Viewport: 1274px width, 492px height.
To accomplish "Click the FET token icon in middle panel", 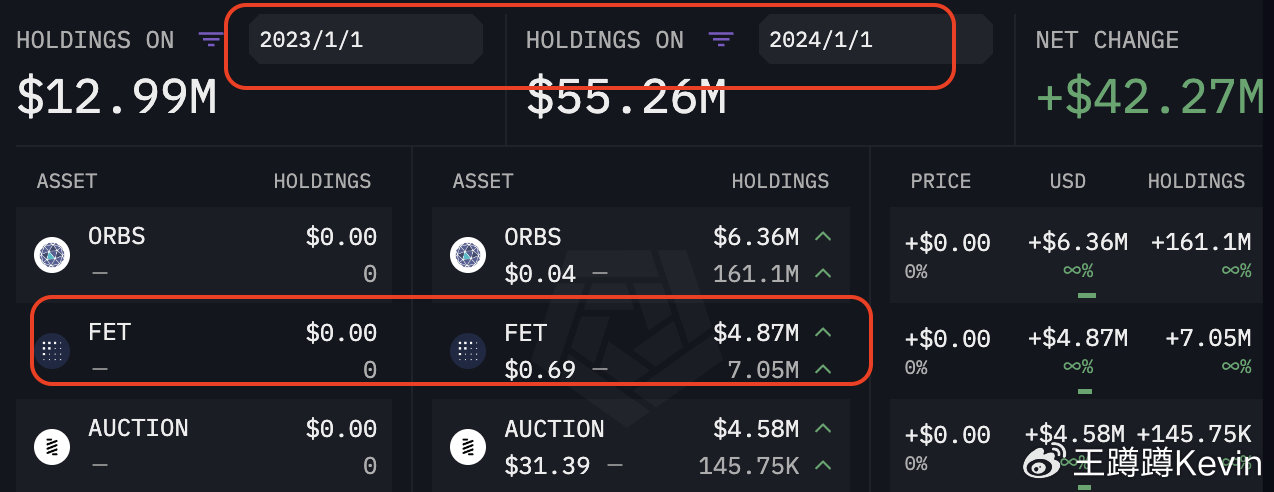I will tap(467, 350).
